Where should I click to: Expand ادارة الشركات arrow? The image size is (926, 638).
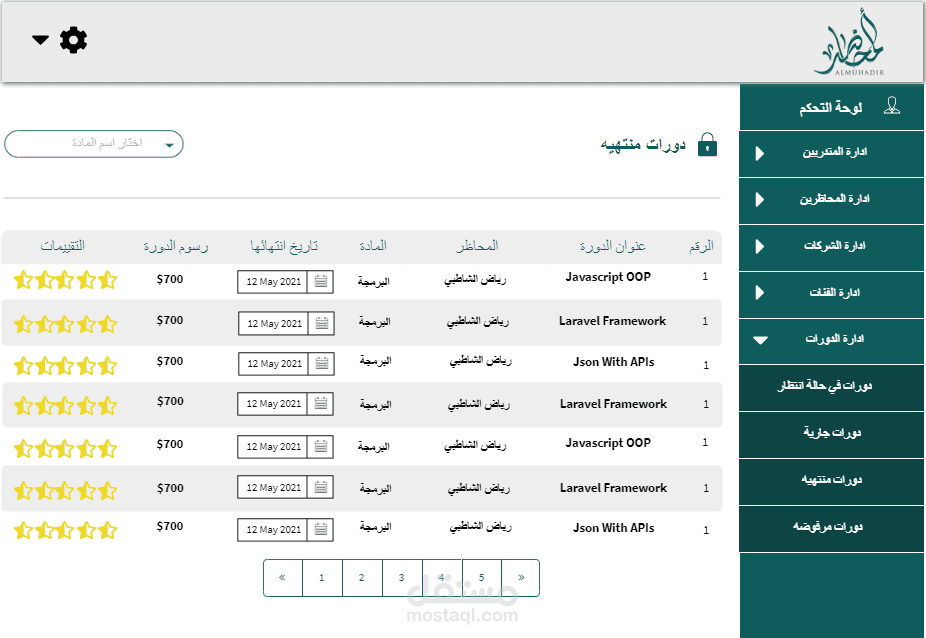[x=759, y=246]
